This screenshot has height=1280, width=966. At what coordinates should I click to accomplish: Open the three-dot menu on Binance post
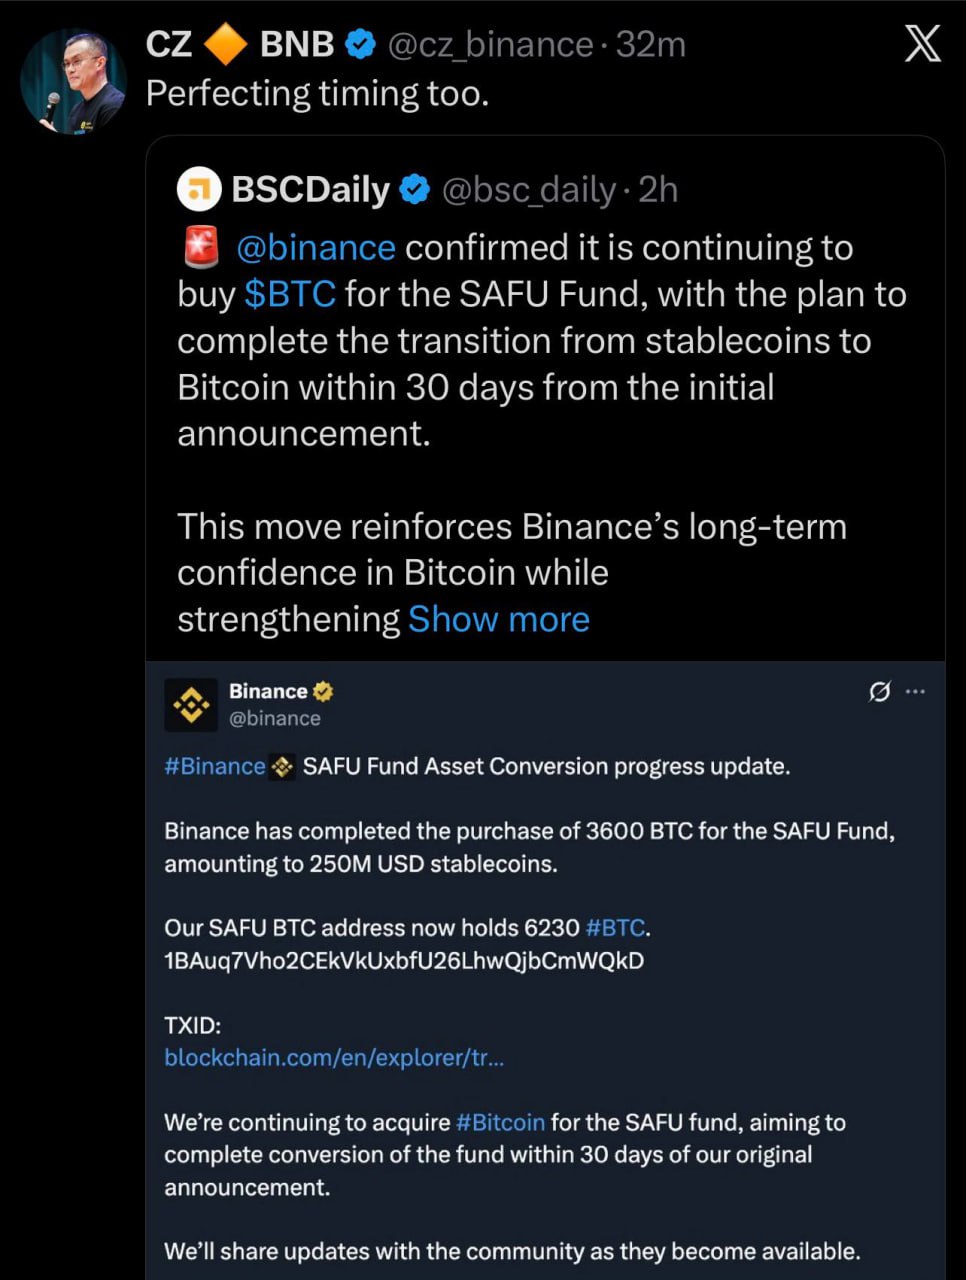point(915,691)
